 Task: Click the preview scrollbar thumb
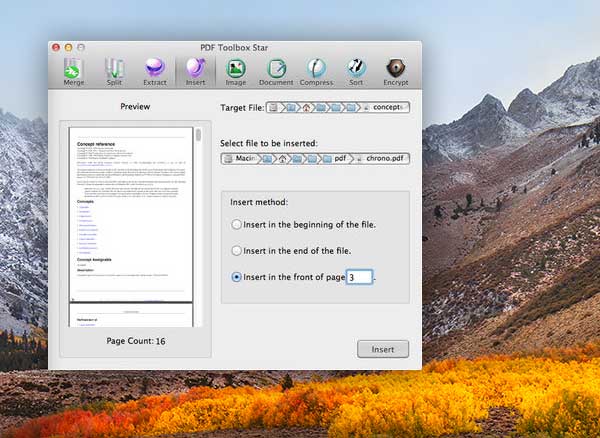point(198,135)
